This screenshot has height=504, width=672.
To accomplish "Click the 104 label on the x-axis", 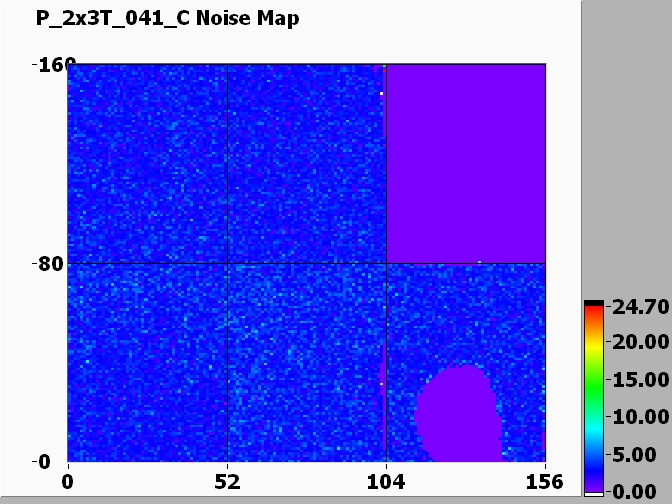I will (386, 481).
